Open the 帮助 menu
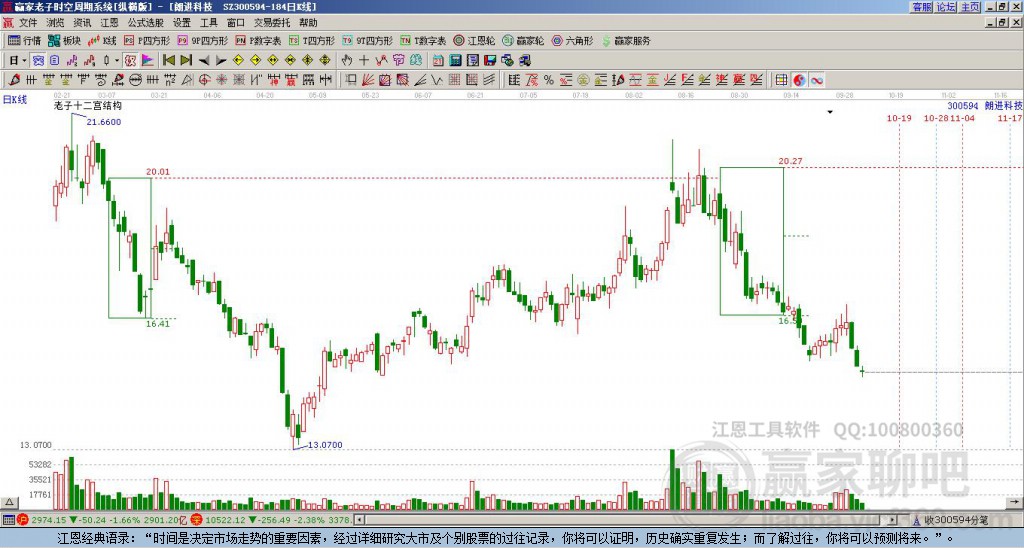Screen dimensions: 1024x548 pos(308,23)
